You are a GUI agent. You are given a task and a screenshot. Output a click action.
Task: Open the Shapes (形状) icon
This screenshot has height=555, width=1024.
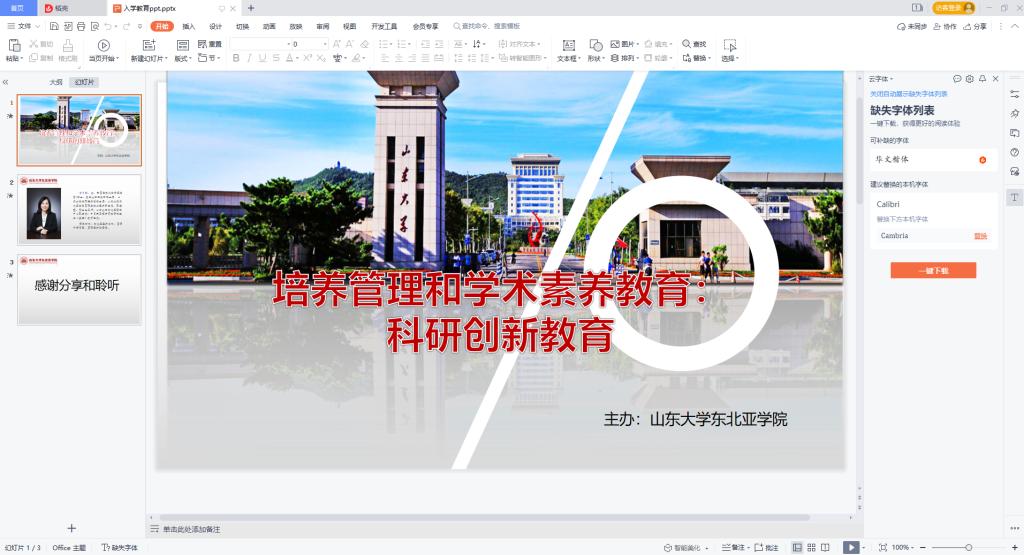coord(596,45)
